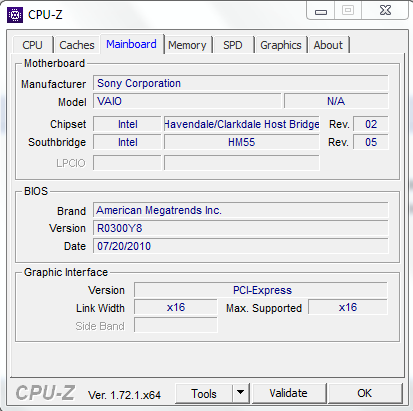Open the SPD tab

(x=233, y=45)
